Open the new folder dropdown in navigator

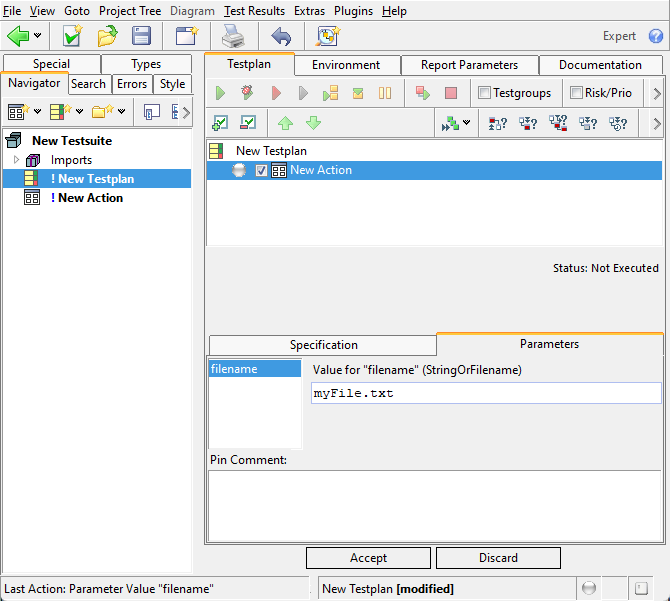(x=121, y=111)
